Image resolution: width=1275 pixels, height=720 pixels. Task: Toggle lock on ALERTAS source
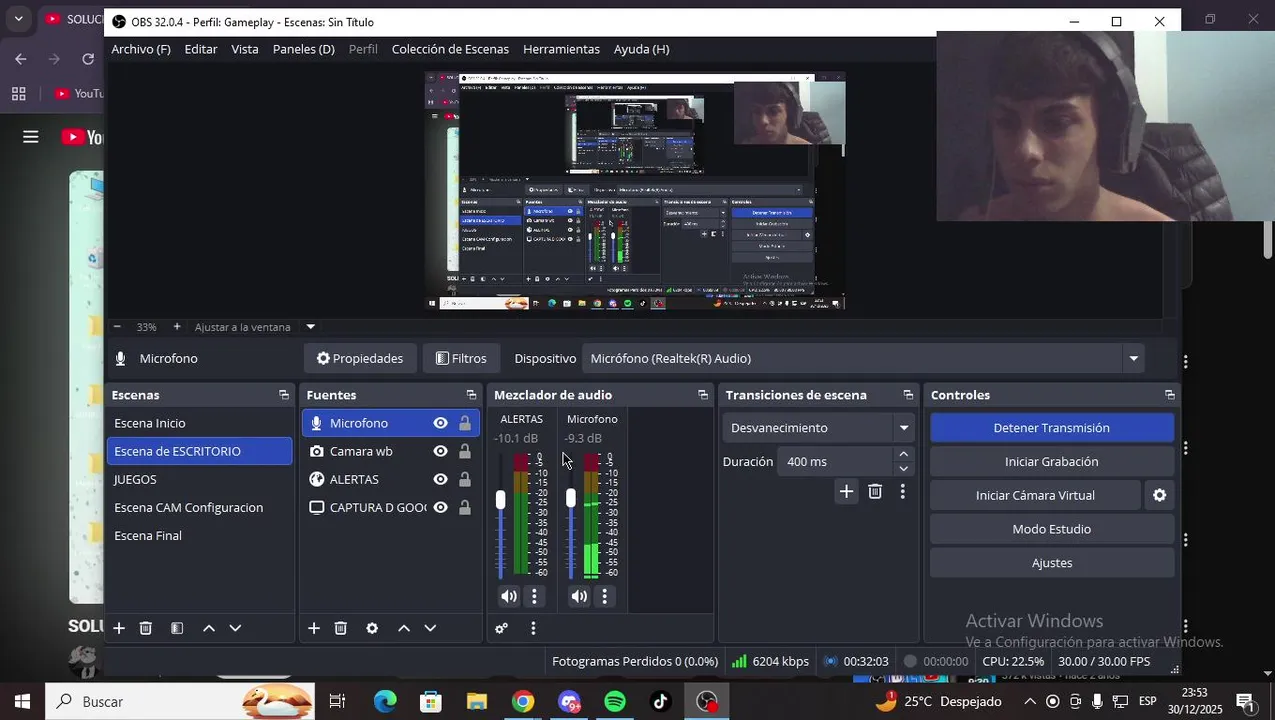pyautogui.click(x=465, y=479)
